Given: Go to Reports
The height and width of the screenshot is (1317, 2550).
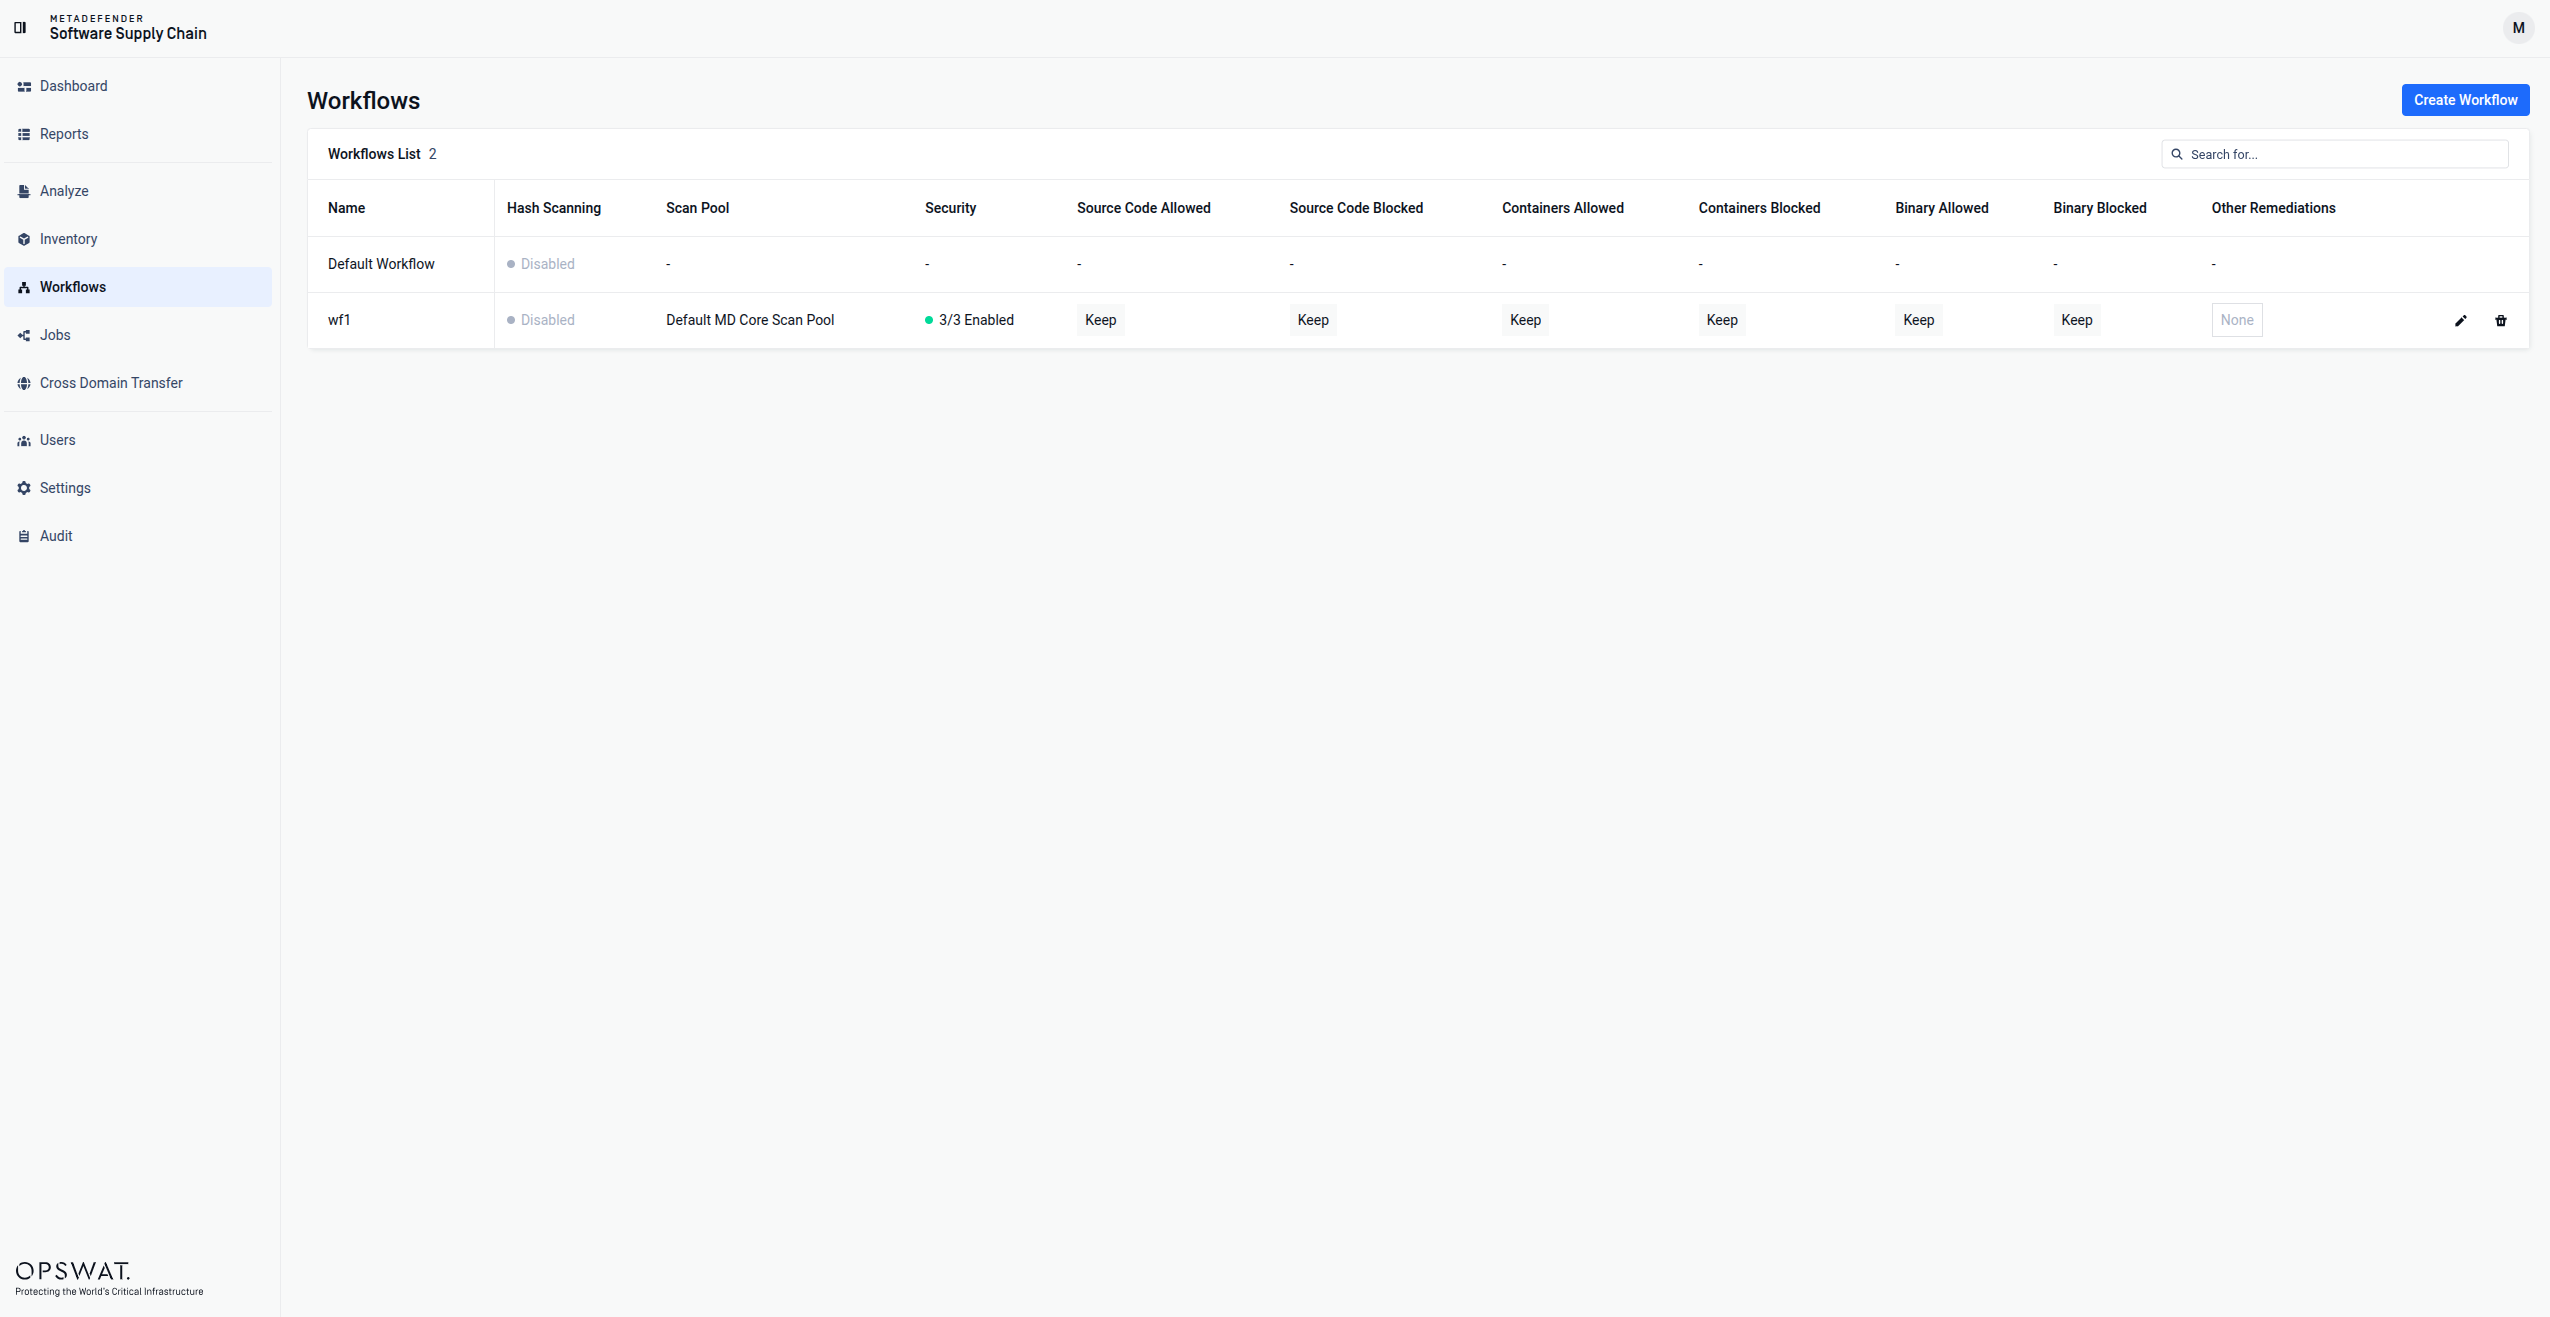Looking at the screenshot, I should [x=138, y=134].
